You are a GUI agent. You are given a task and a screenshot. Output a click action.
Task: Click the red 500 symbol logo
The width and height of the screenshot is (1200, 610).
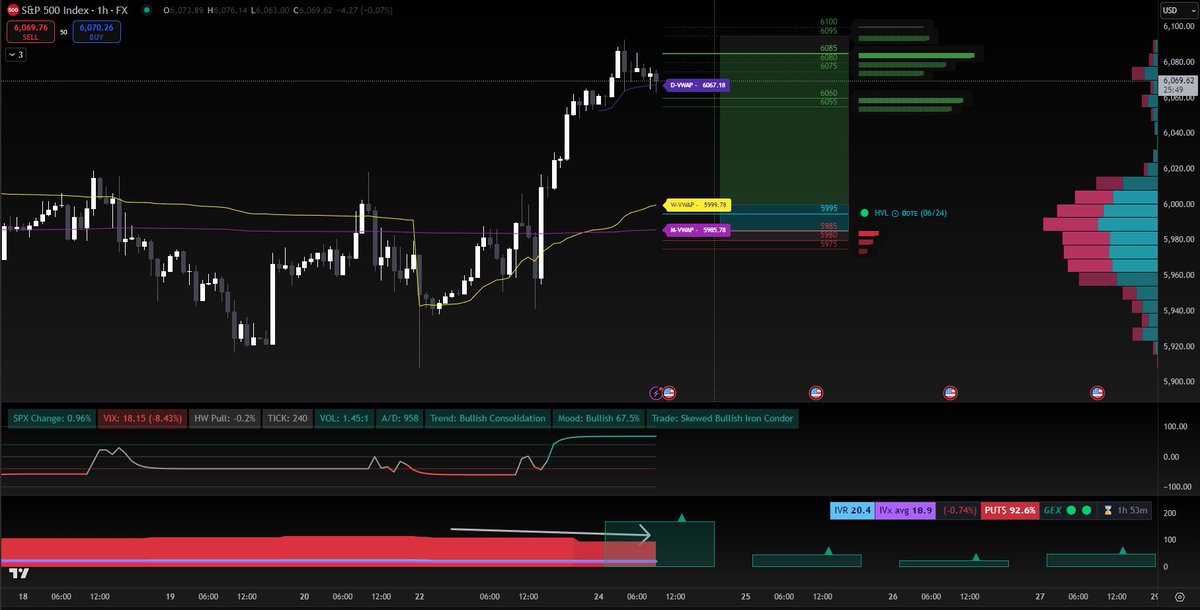coord(13,10)
